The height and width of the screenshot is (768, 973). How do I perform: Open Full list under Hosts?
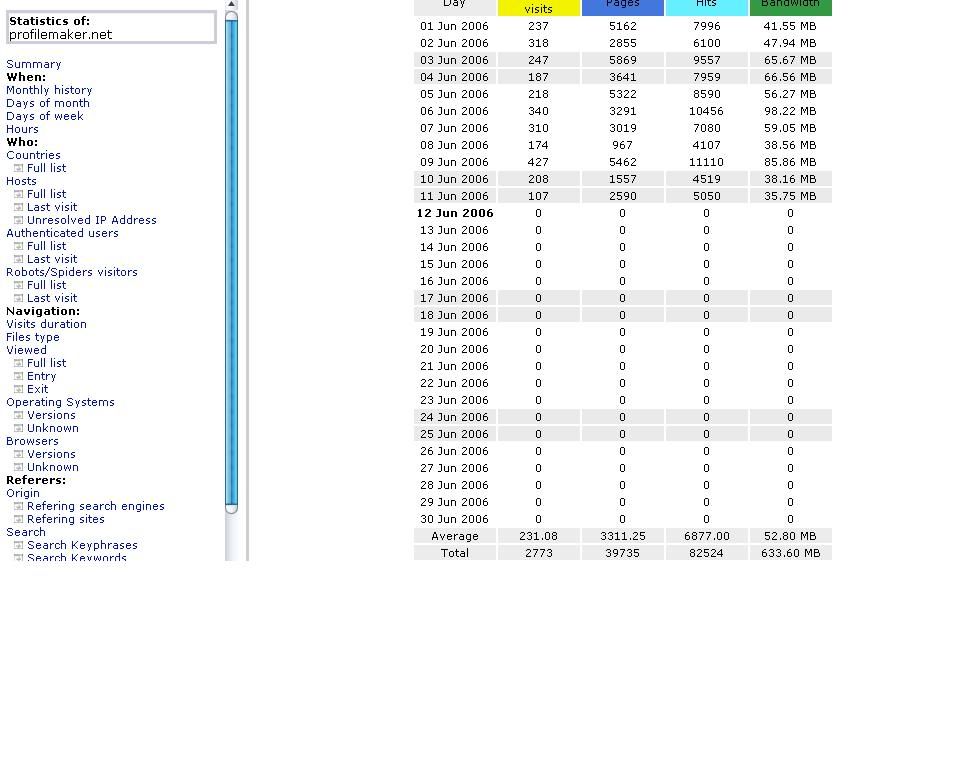tap(47, 194)
